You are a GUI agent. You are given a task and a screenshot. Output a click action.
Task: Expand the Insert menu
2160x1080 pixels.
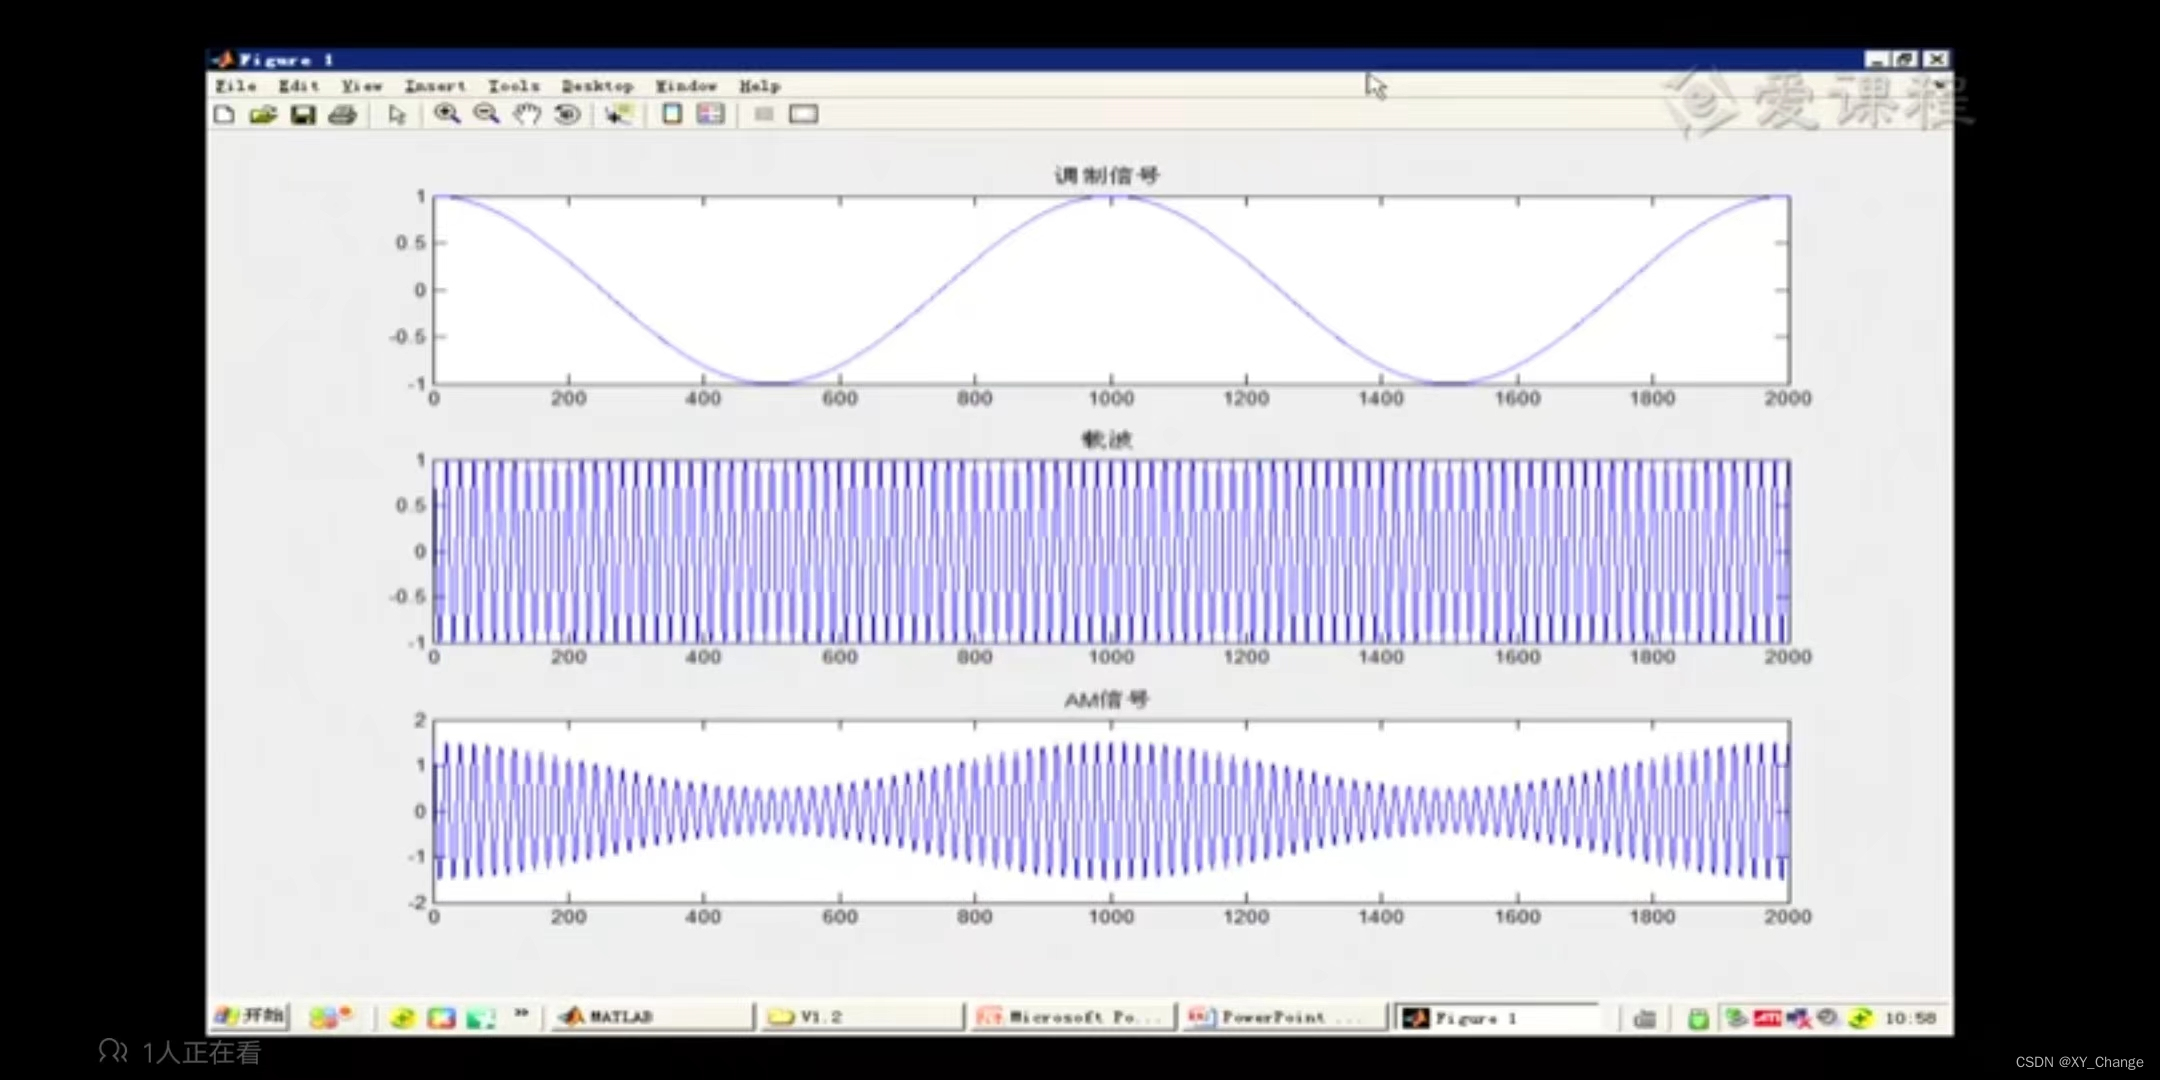tap(435, 86)
